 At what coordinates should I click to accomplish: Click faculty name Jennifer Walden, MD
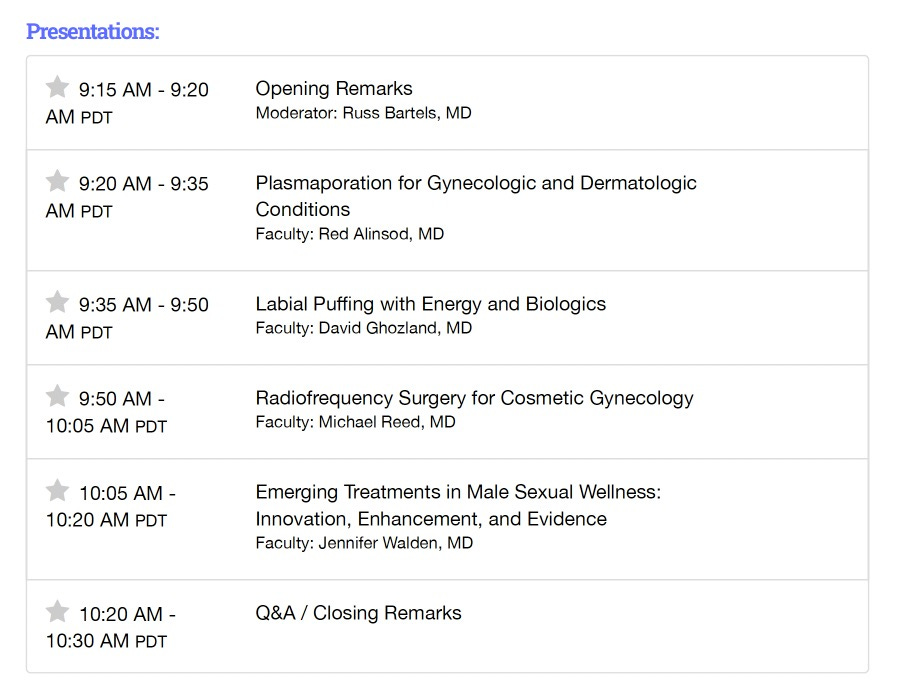click(364, 544)
